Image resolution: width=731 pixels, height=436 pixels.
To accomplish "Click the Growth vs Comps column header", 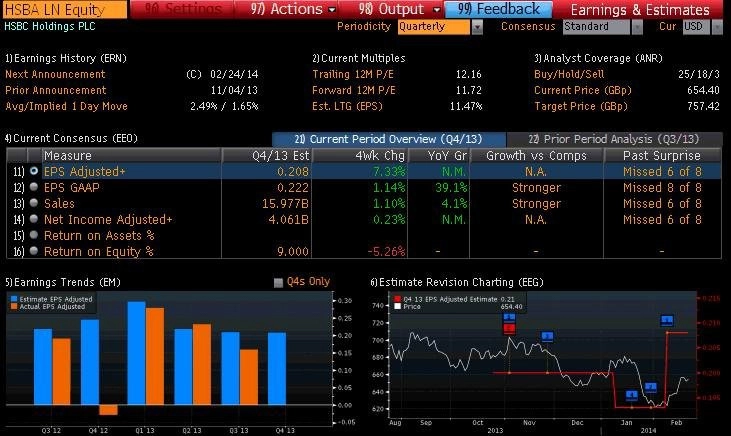I will click(x=537, y=155).
